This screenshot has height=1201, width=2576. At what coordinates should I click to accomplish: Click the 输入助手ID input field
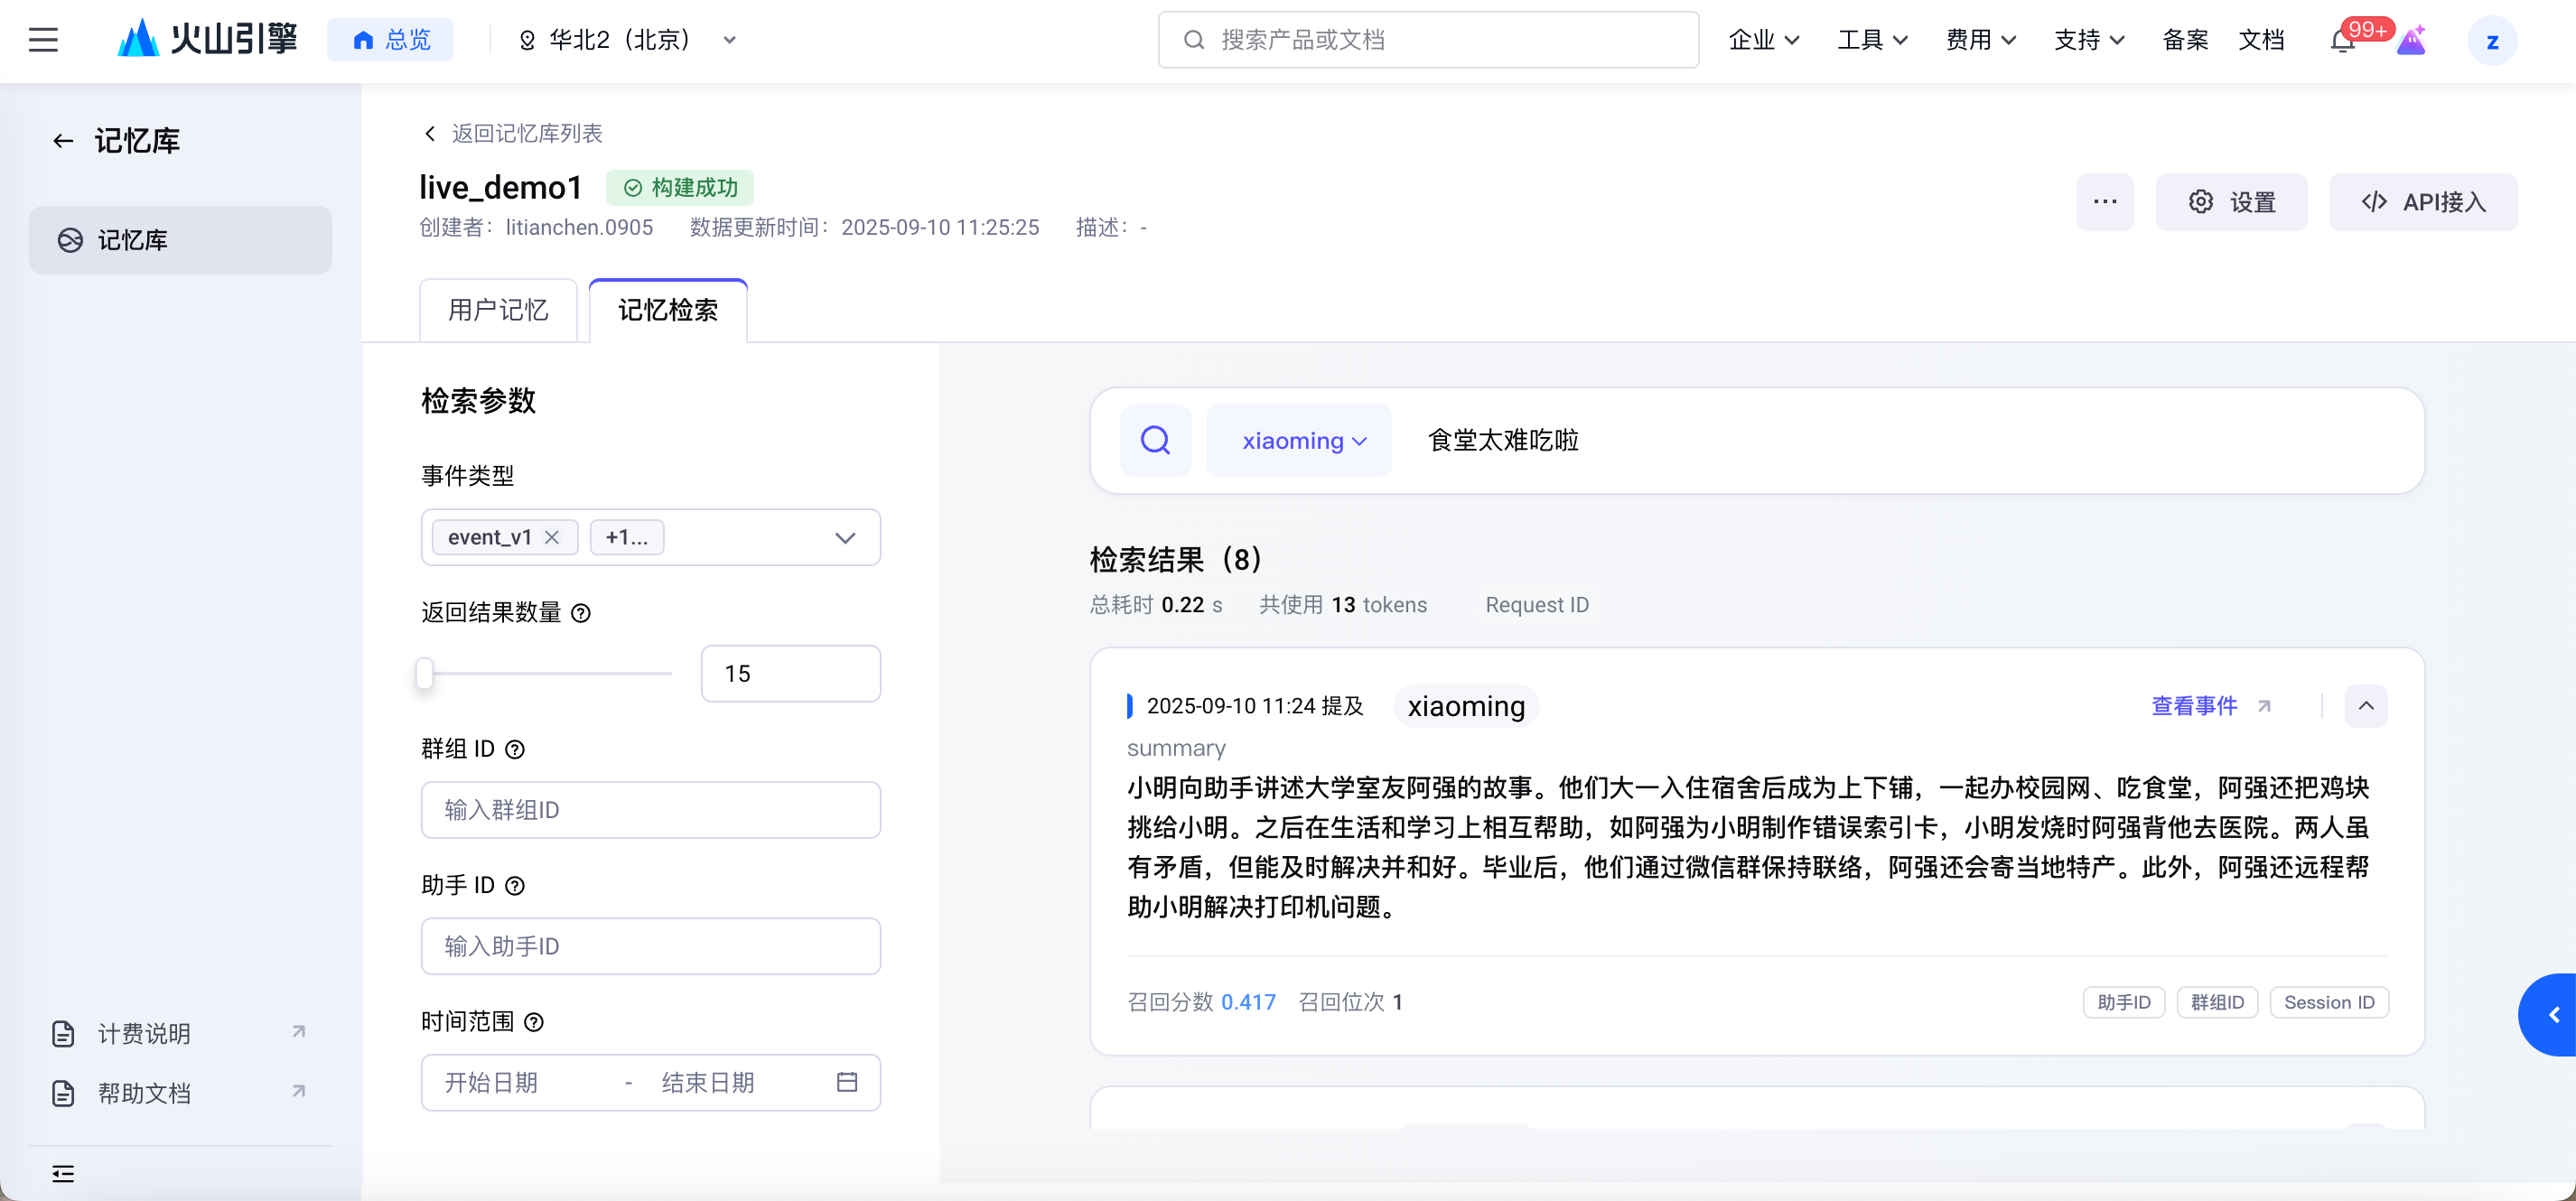[x=650, y=946]
